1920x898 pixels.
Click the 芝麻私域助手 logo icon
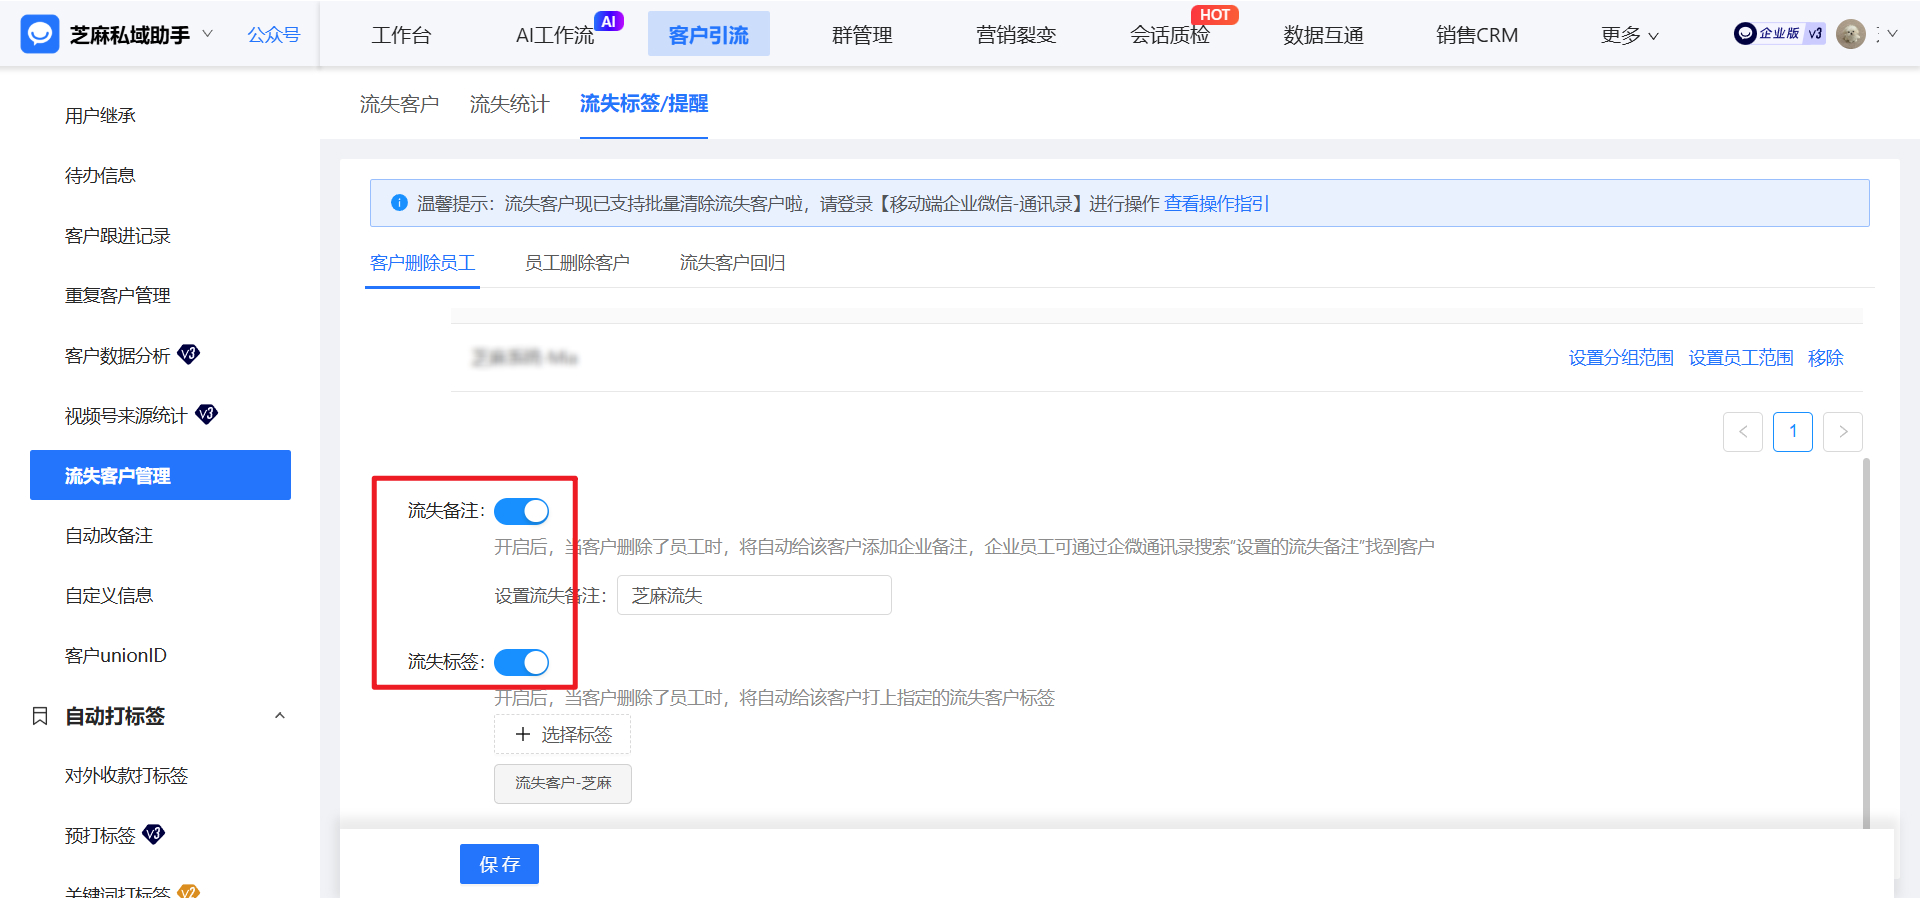[x=40, y=34]
